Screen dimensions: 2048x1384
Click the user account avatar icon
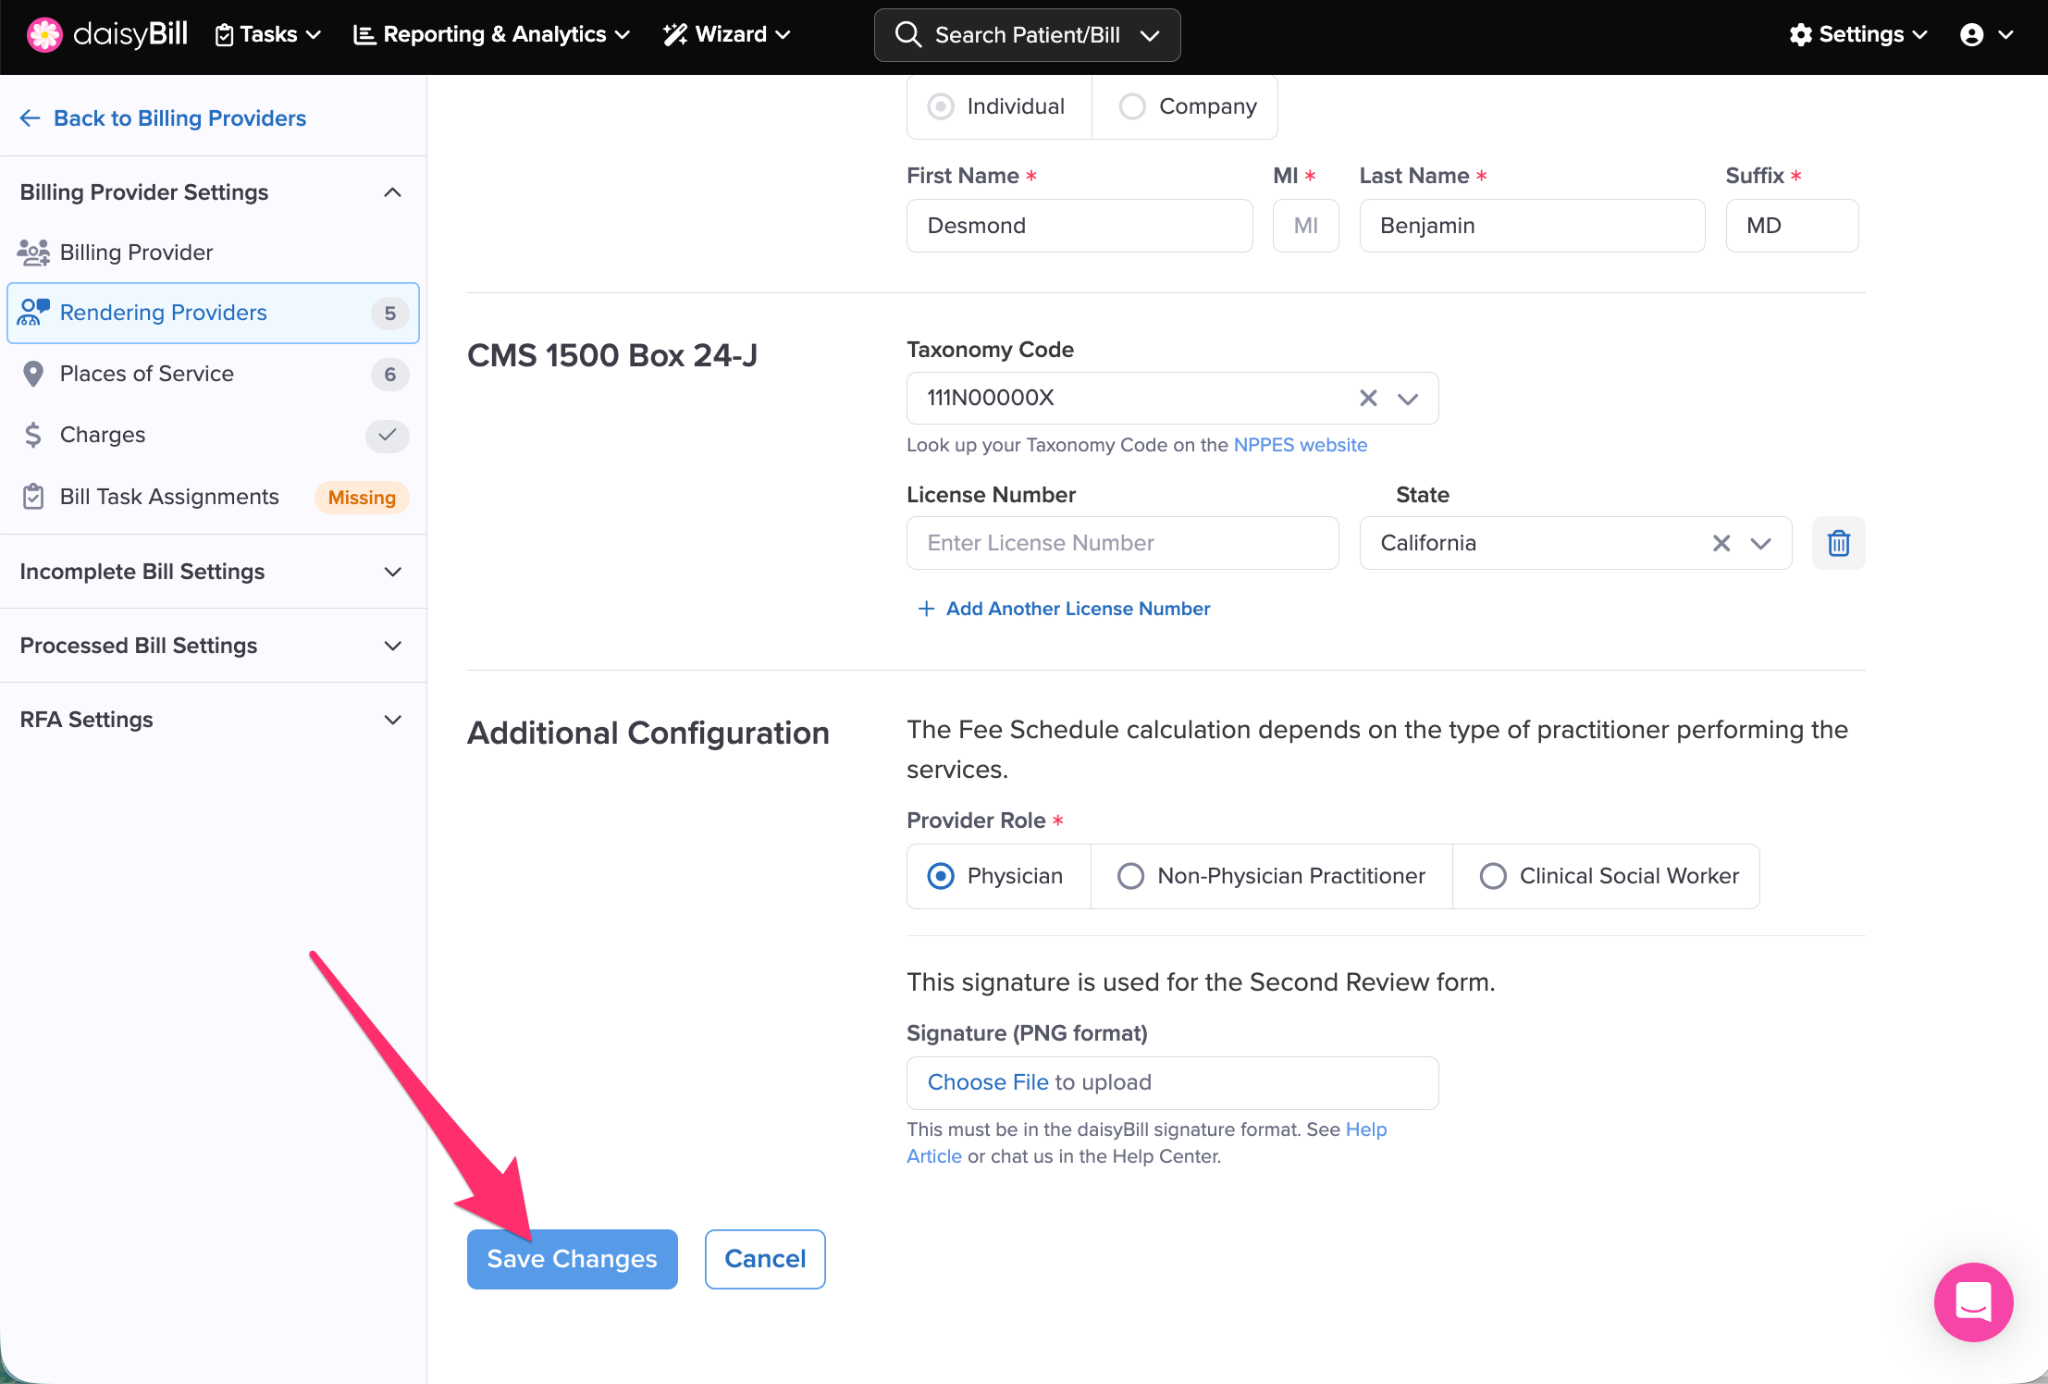[1971, 35]
